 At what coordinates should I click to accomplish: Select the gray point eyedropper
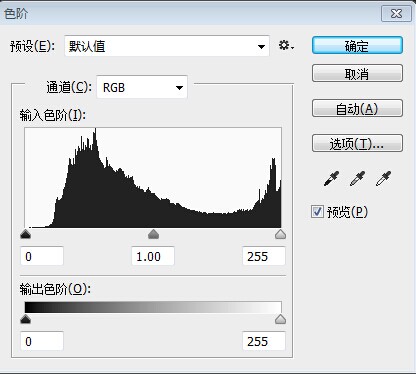click(357, 178)
